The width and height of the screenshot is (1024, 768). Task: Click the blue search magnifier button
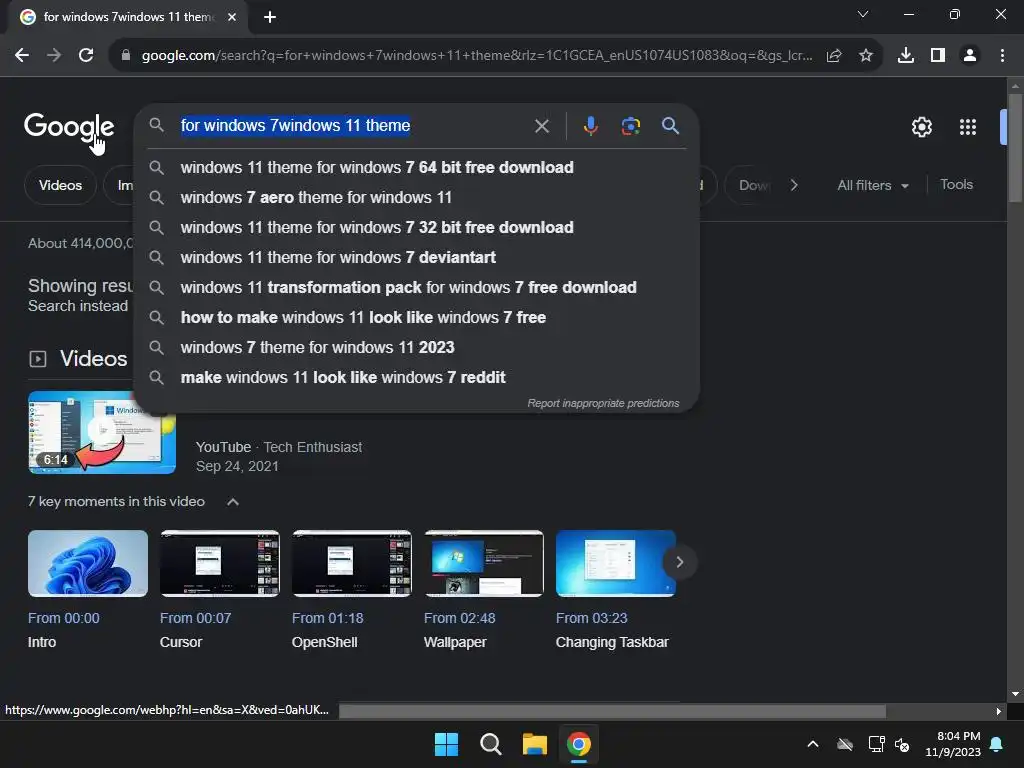tap(670, 126)
